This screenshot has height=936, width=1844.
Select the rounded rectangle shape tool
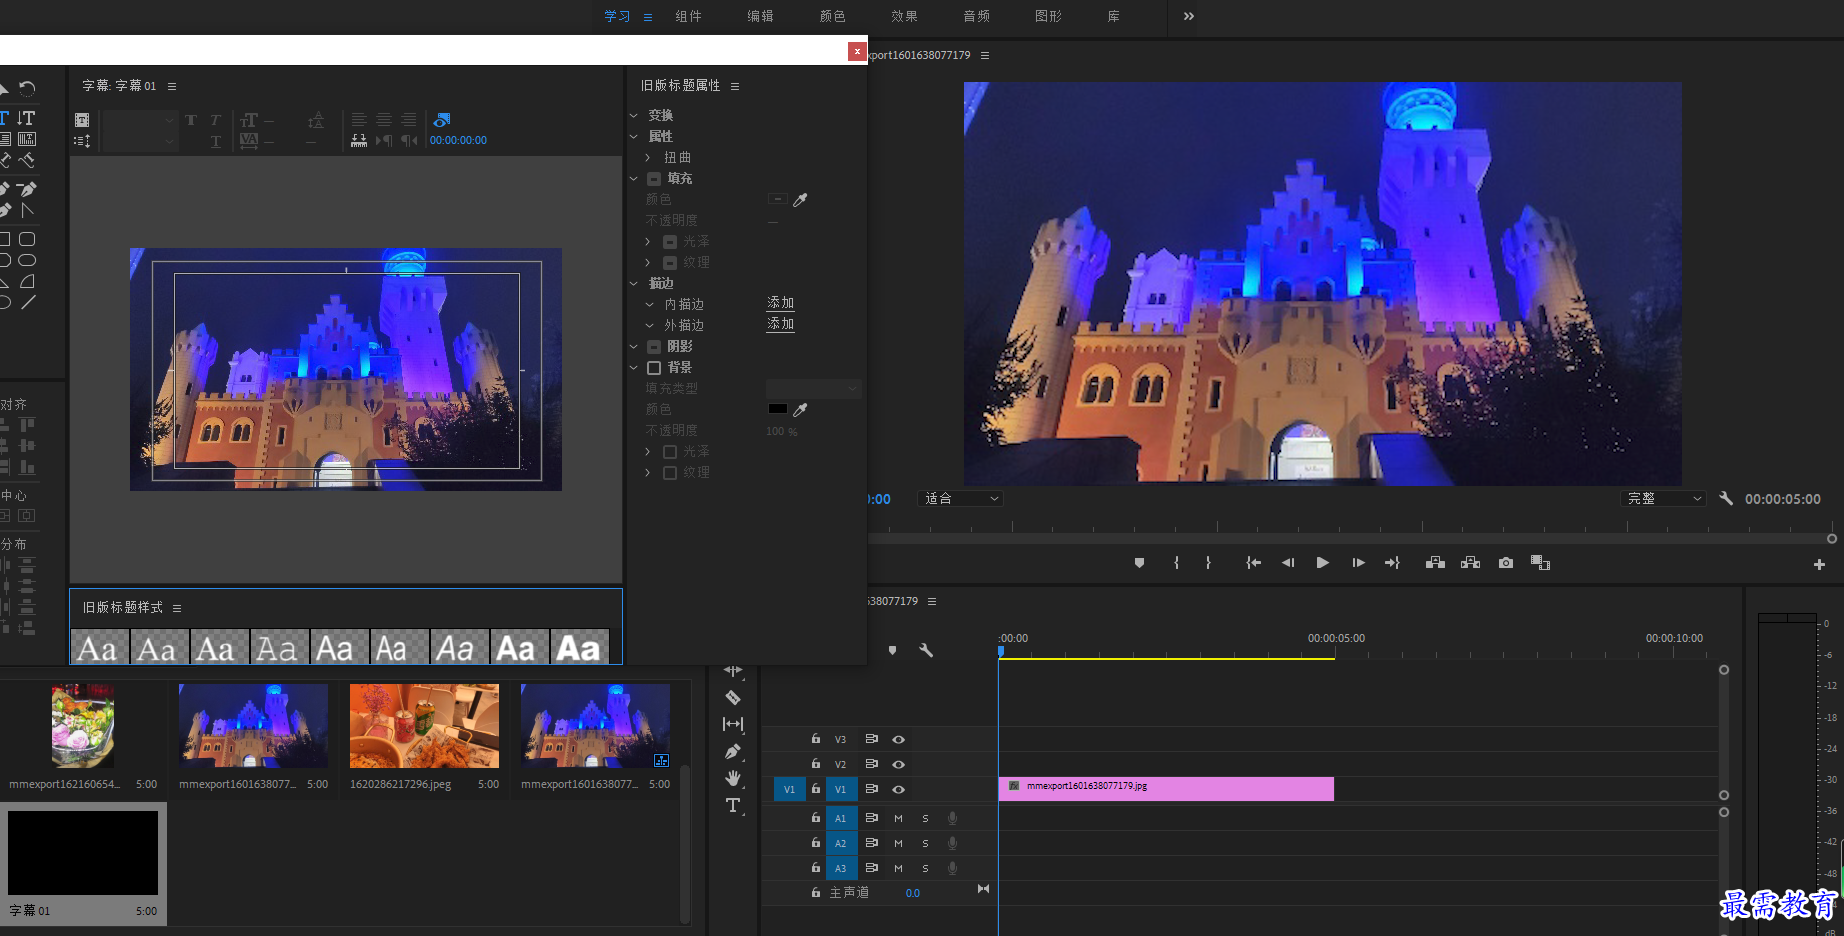pos(27,239)
